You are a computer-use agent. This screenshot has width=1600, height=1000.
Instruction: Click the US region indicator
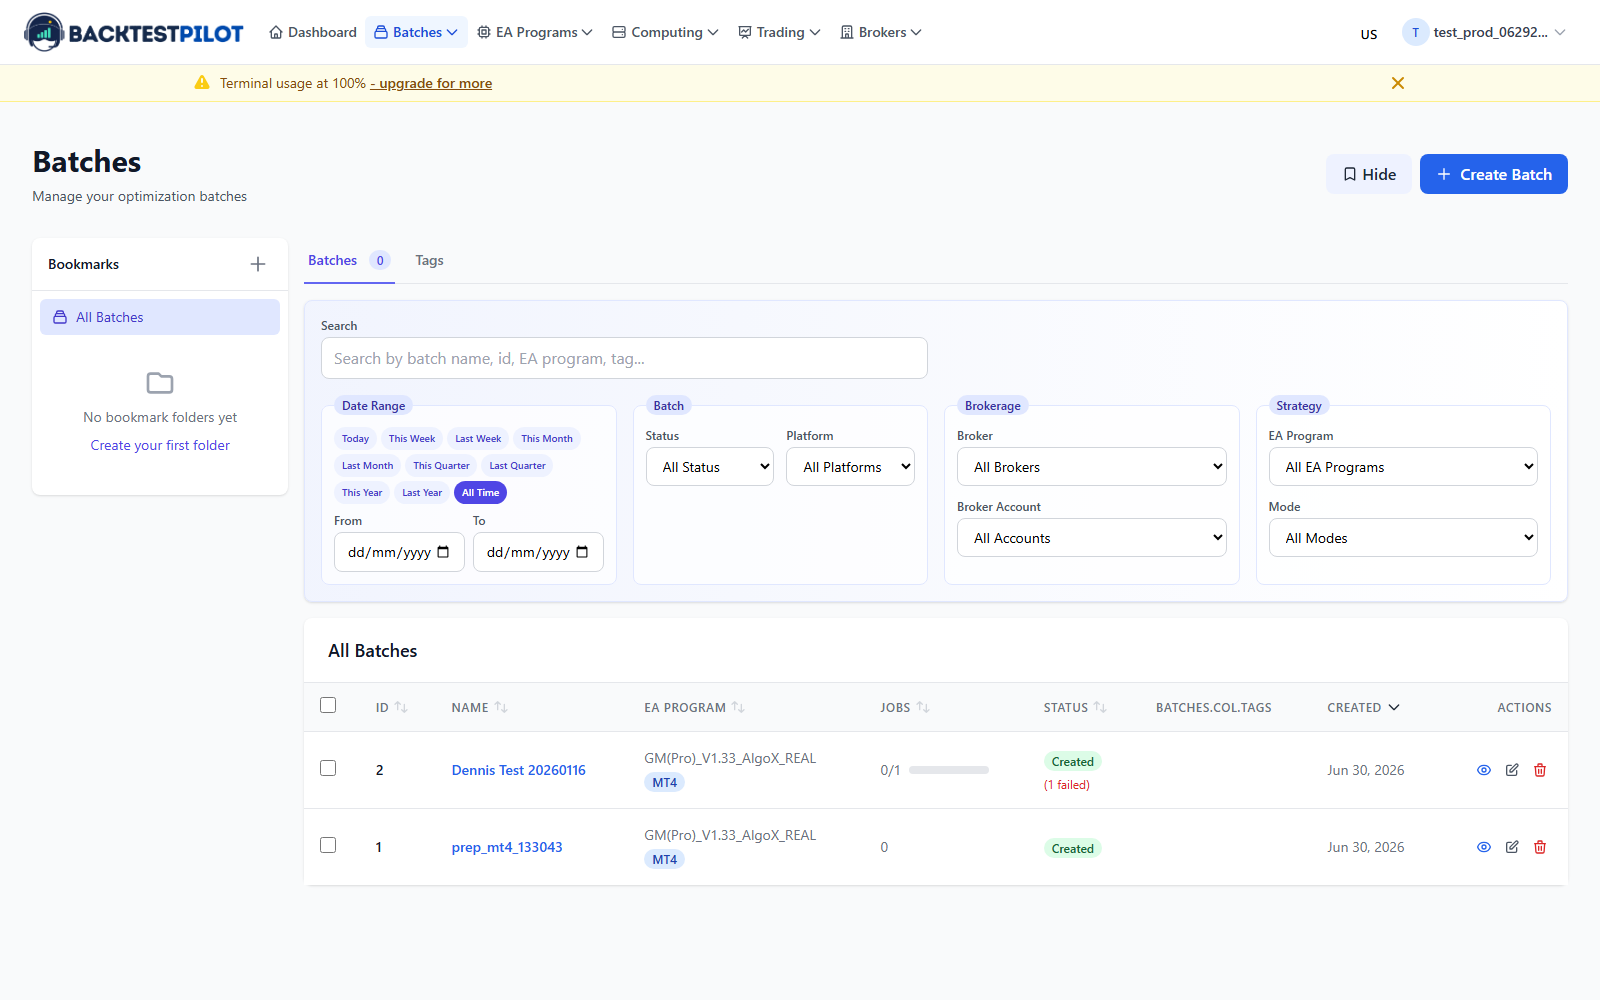(1369, 34)
